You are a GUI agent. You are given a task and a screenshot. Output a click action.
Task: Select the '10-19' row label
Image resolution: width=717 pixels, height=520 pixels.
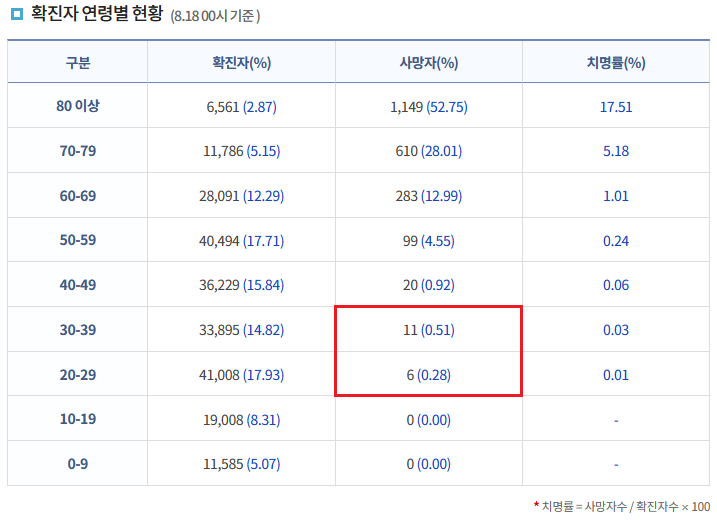[78, 419]
